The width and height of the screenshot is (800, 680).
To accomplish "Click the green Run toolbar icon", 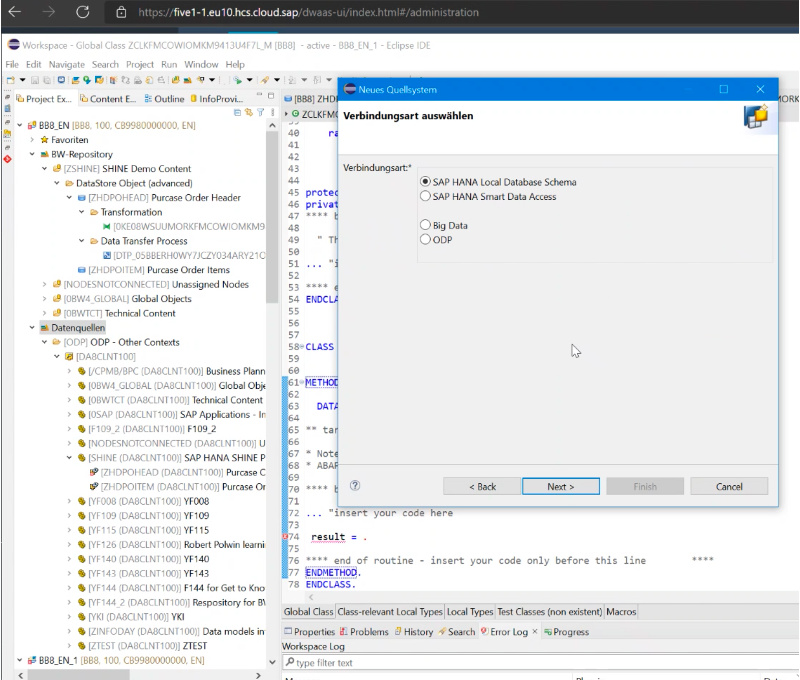I will click(238, 80).
